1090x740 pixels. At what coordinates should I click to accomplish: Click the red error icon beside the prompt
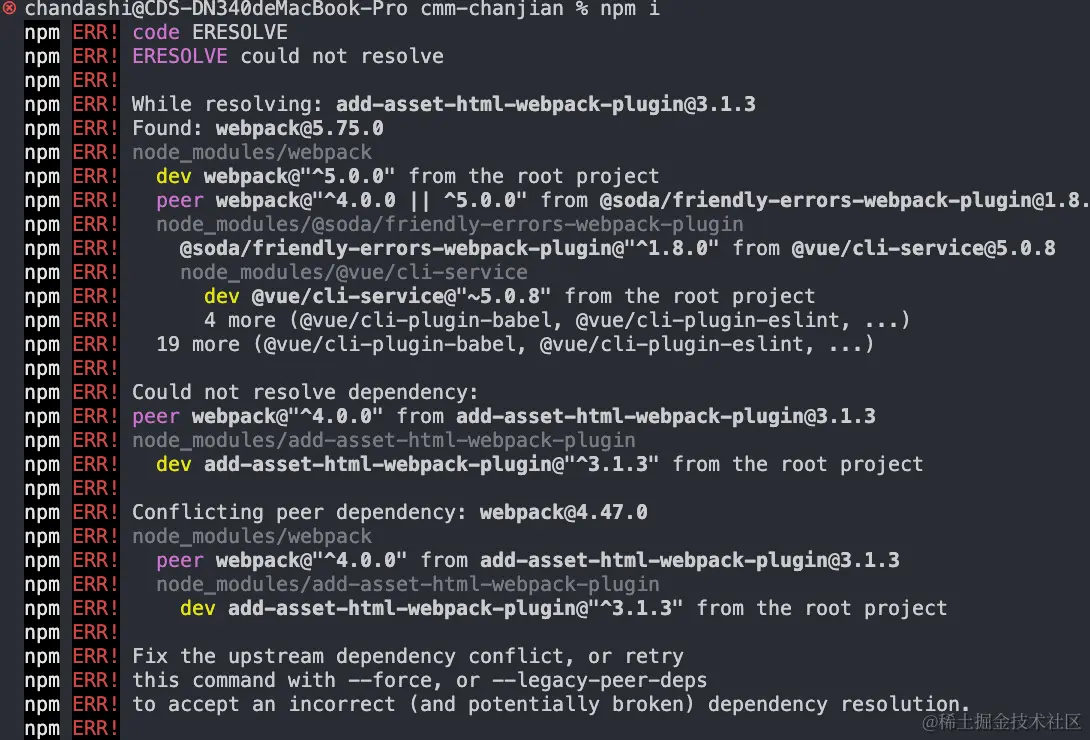coord(9,8)
